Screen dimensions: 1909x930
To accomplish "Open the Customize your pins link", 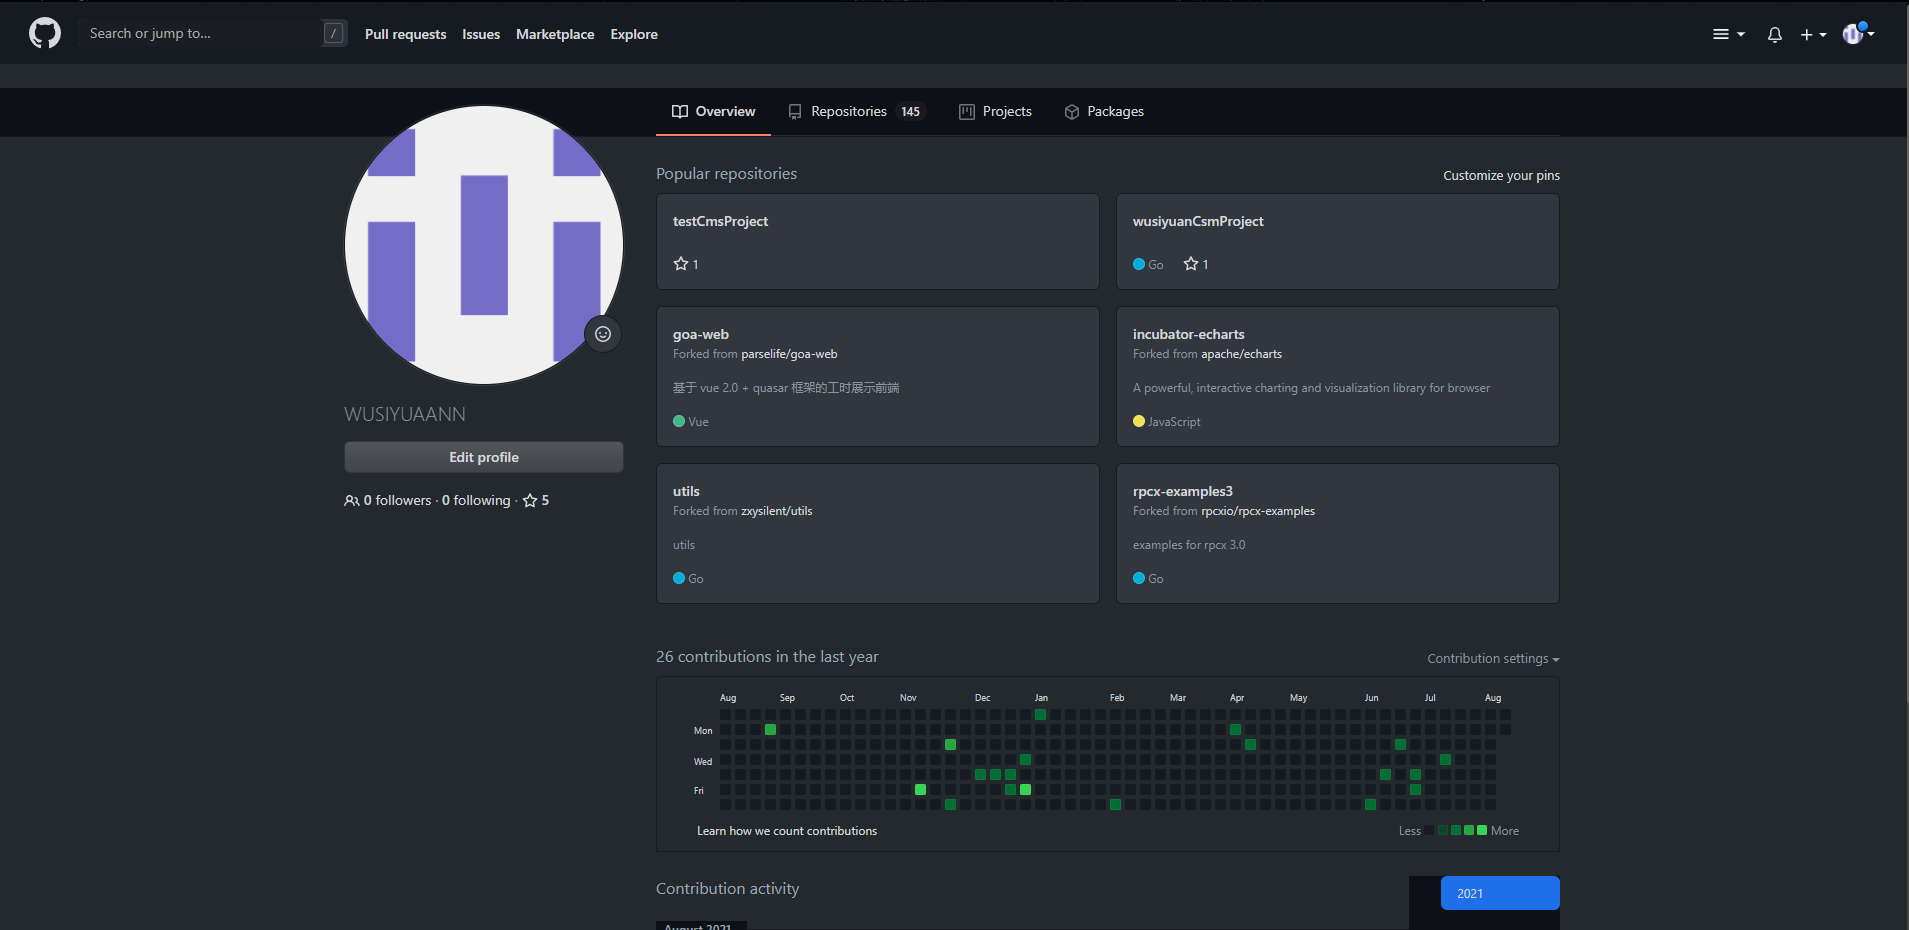I will (x=1501, y=175).
